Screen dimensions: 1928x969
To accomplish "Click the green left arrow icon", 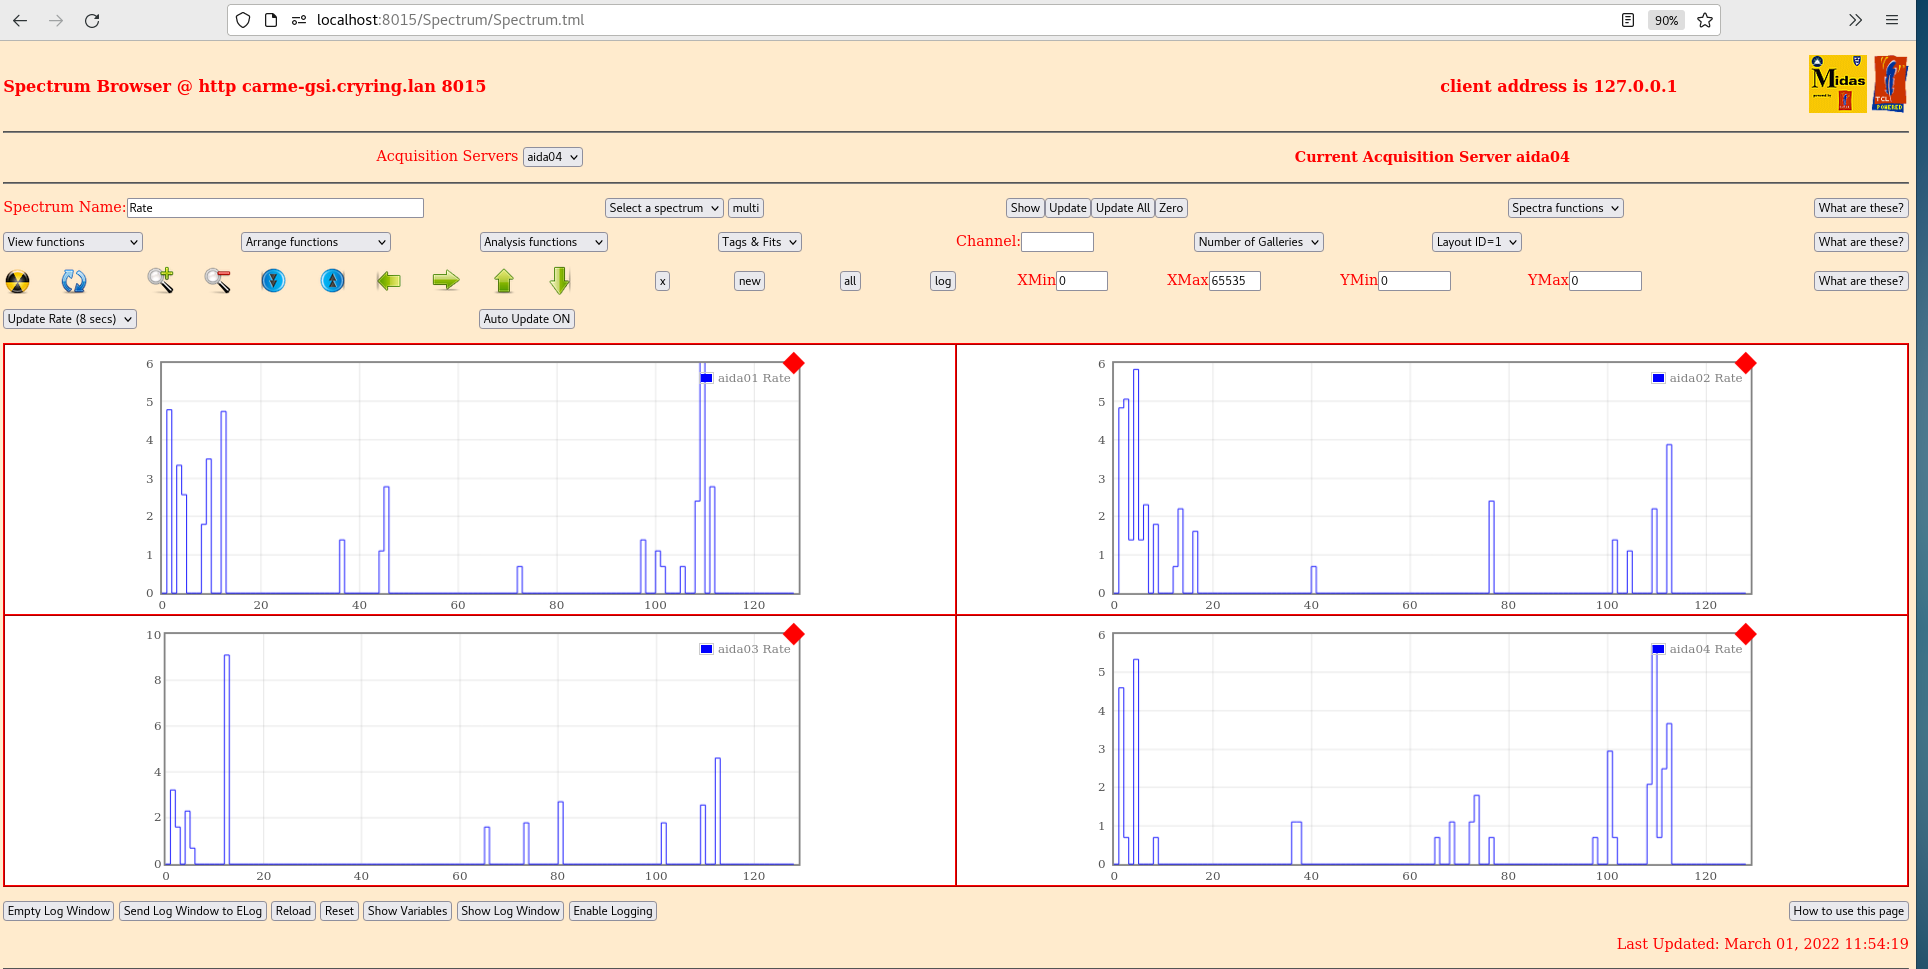I will point(389,281).
